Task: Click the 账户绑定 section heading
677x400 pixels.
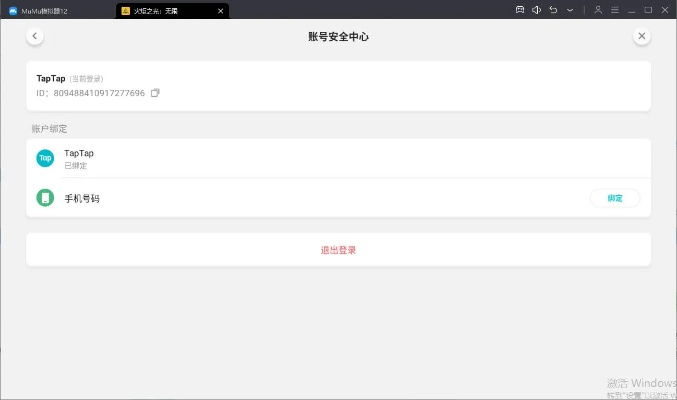Action: click(49, 128)
